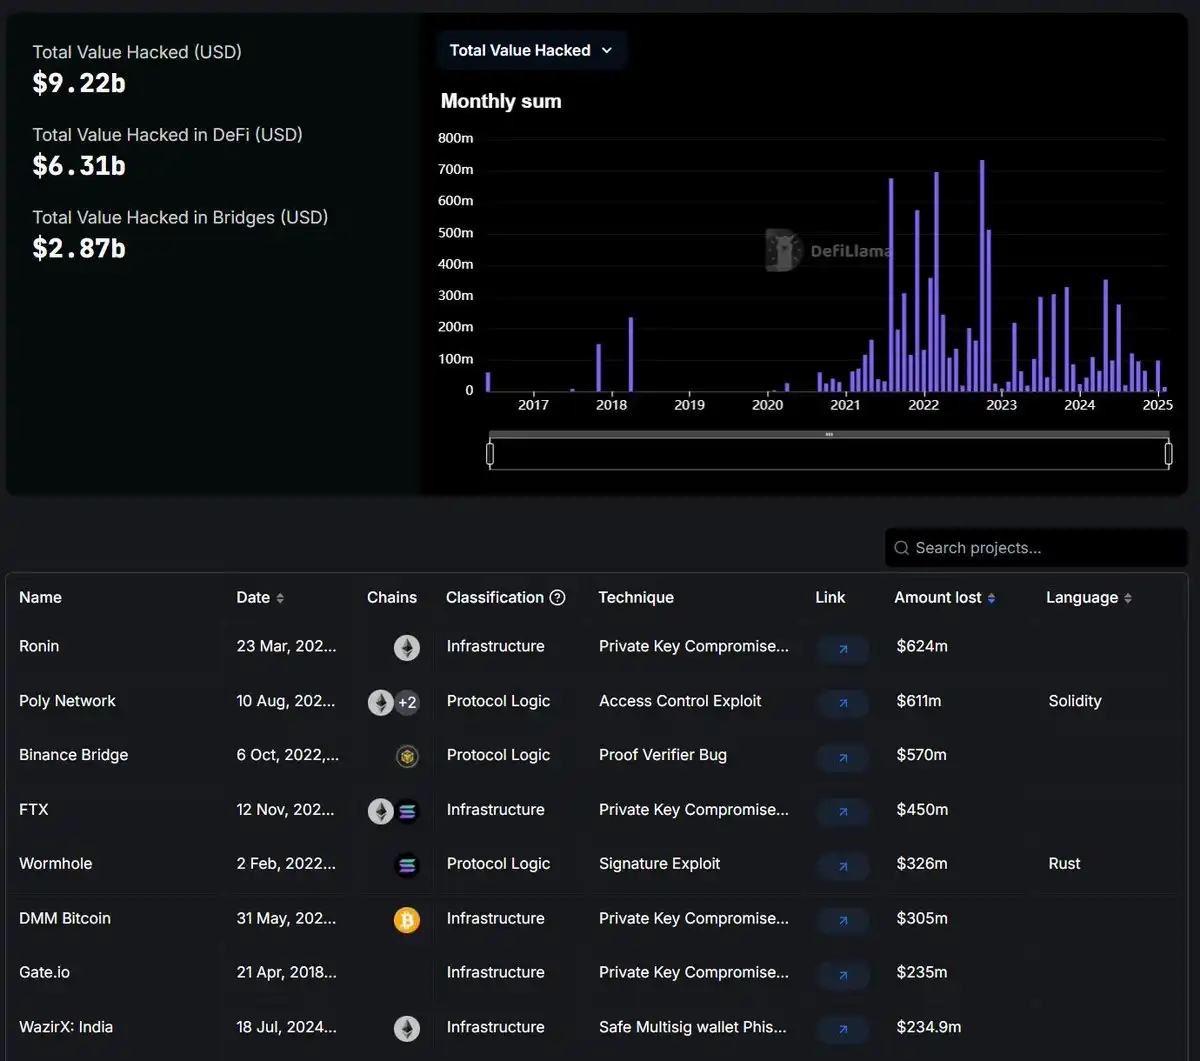Click the Binance Bridge chain icon
Viewport: 1200px width, 1061px height.
coord(406,757)
